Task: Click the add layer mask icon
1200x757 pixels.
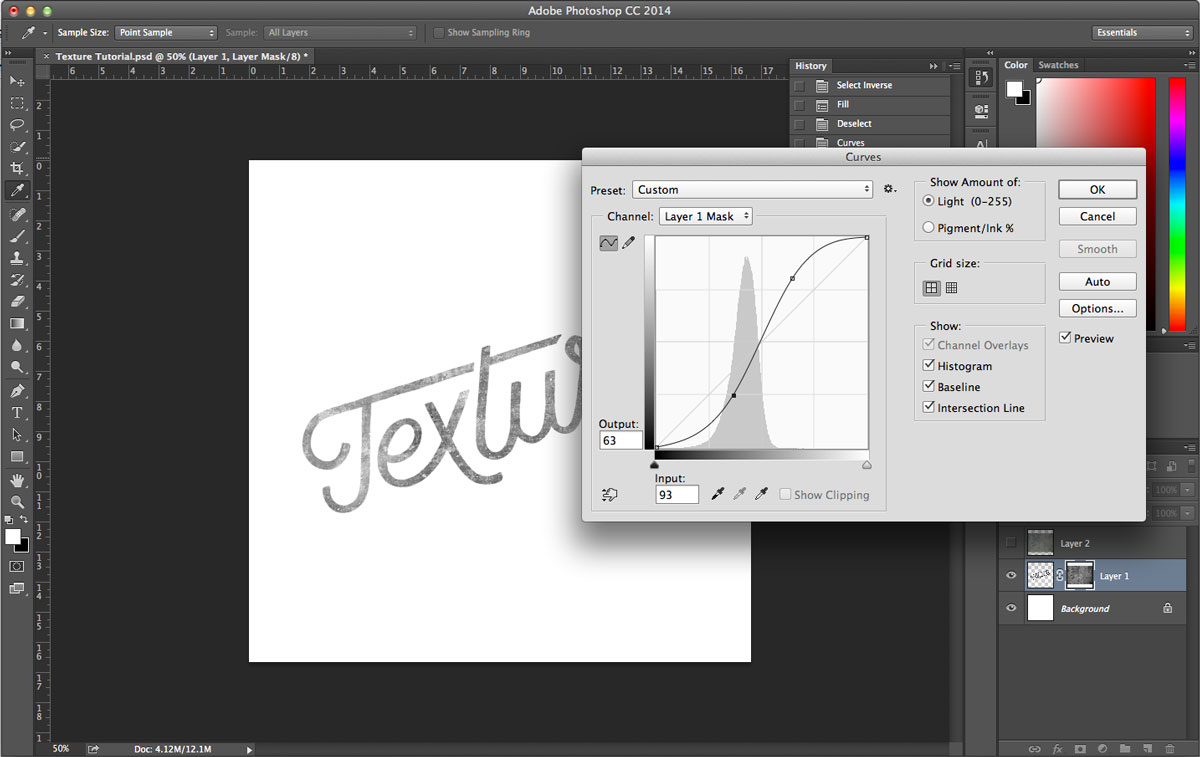Action: coord(1080,748)
